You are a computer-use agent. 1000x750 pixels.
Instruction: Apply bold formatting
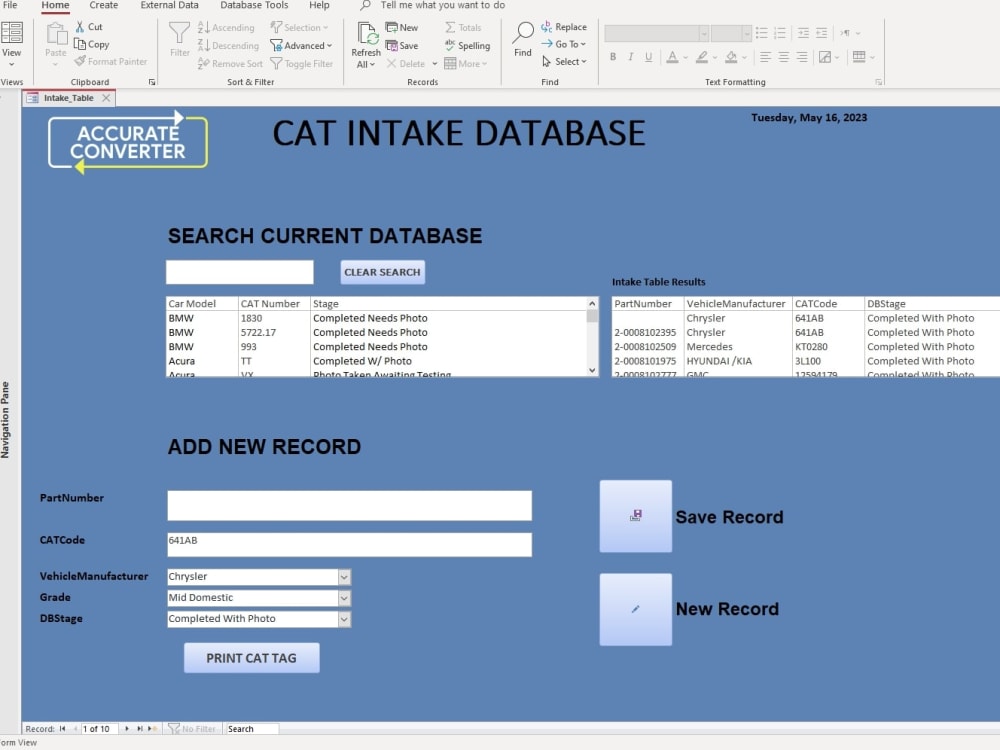[613, 57]
